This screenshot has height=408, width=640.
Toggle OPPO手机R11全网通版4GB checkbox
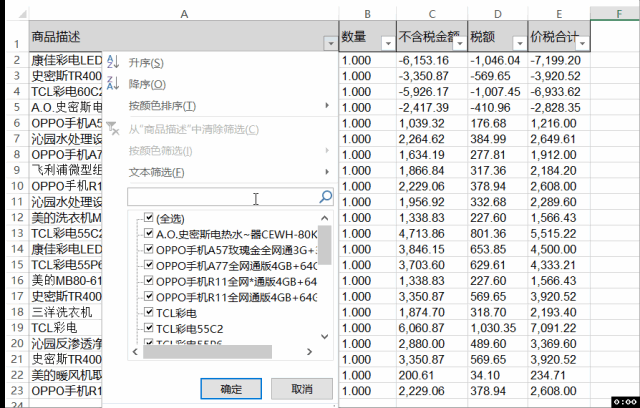(x=149, y=296)
